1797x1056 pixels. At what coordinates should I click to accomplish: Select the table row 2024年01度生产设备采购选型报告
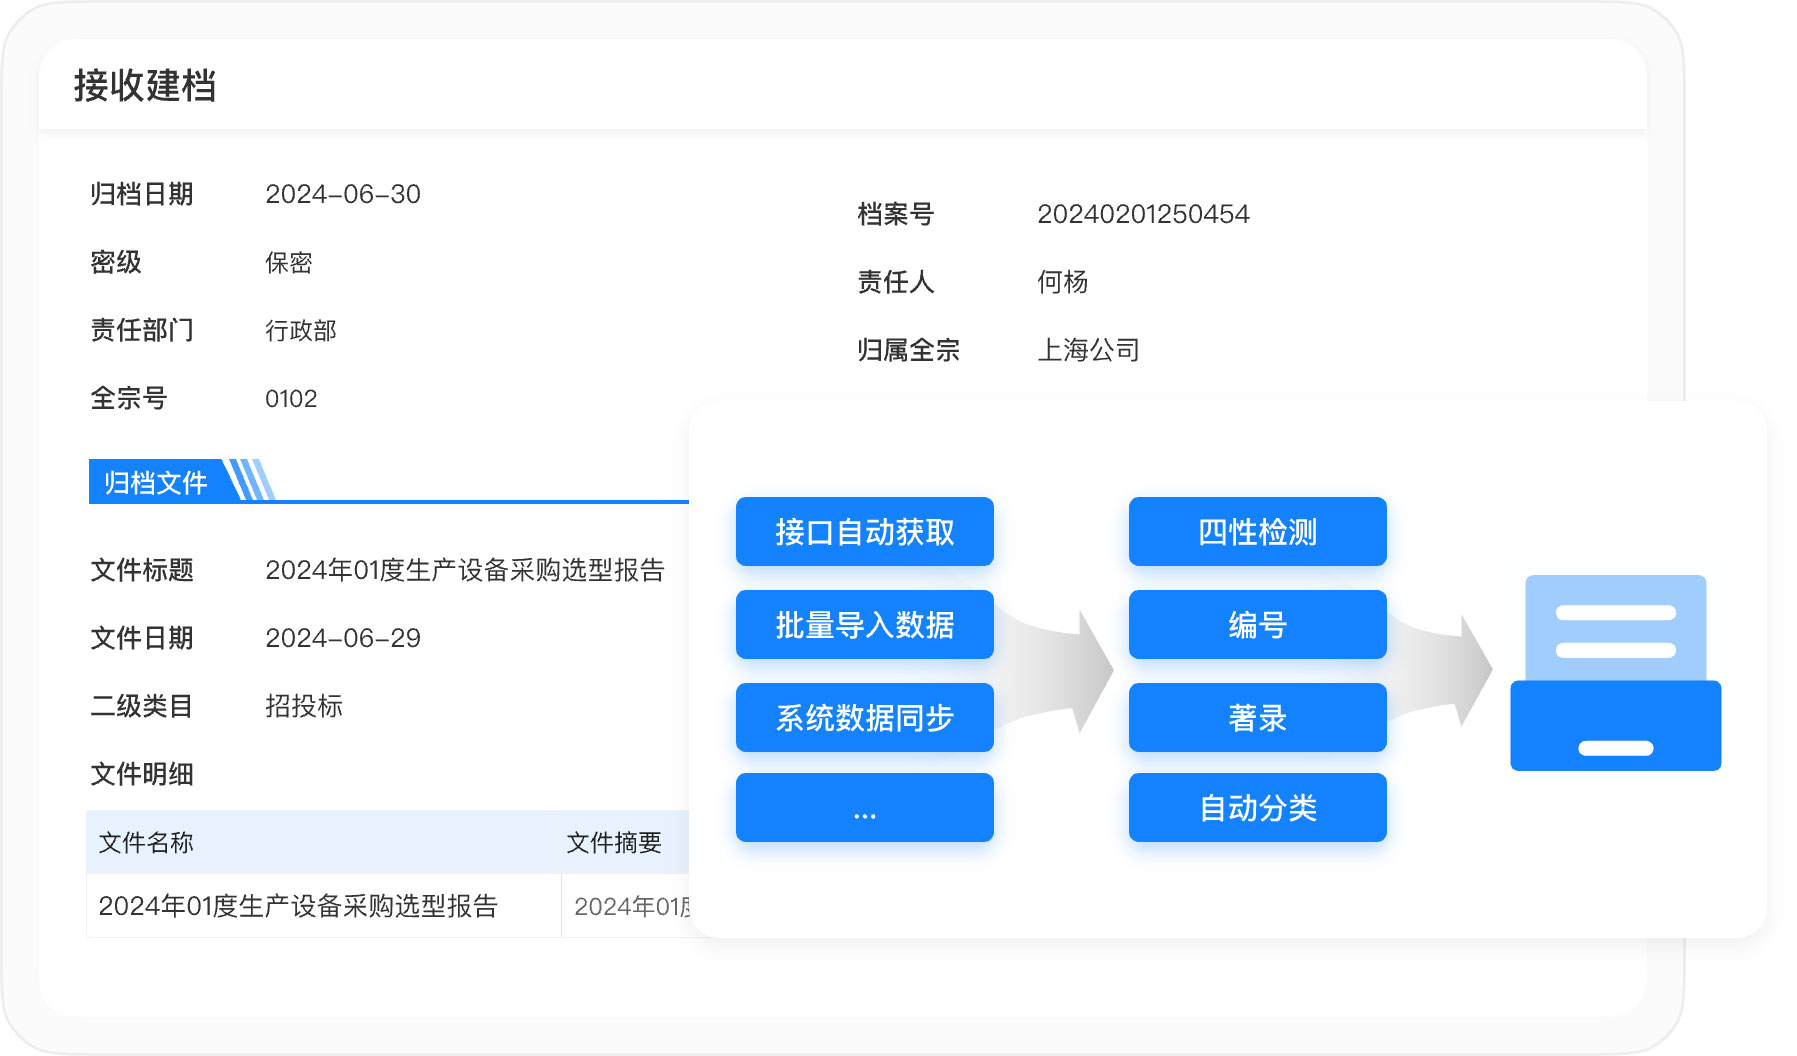[x=298, y=906]
